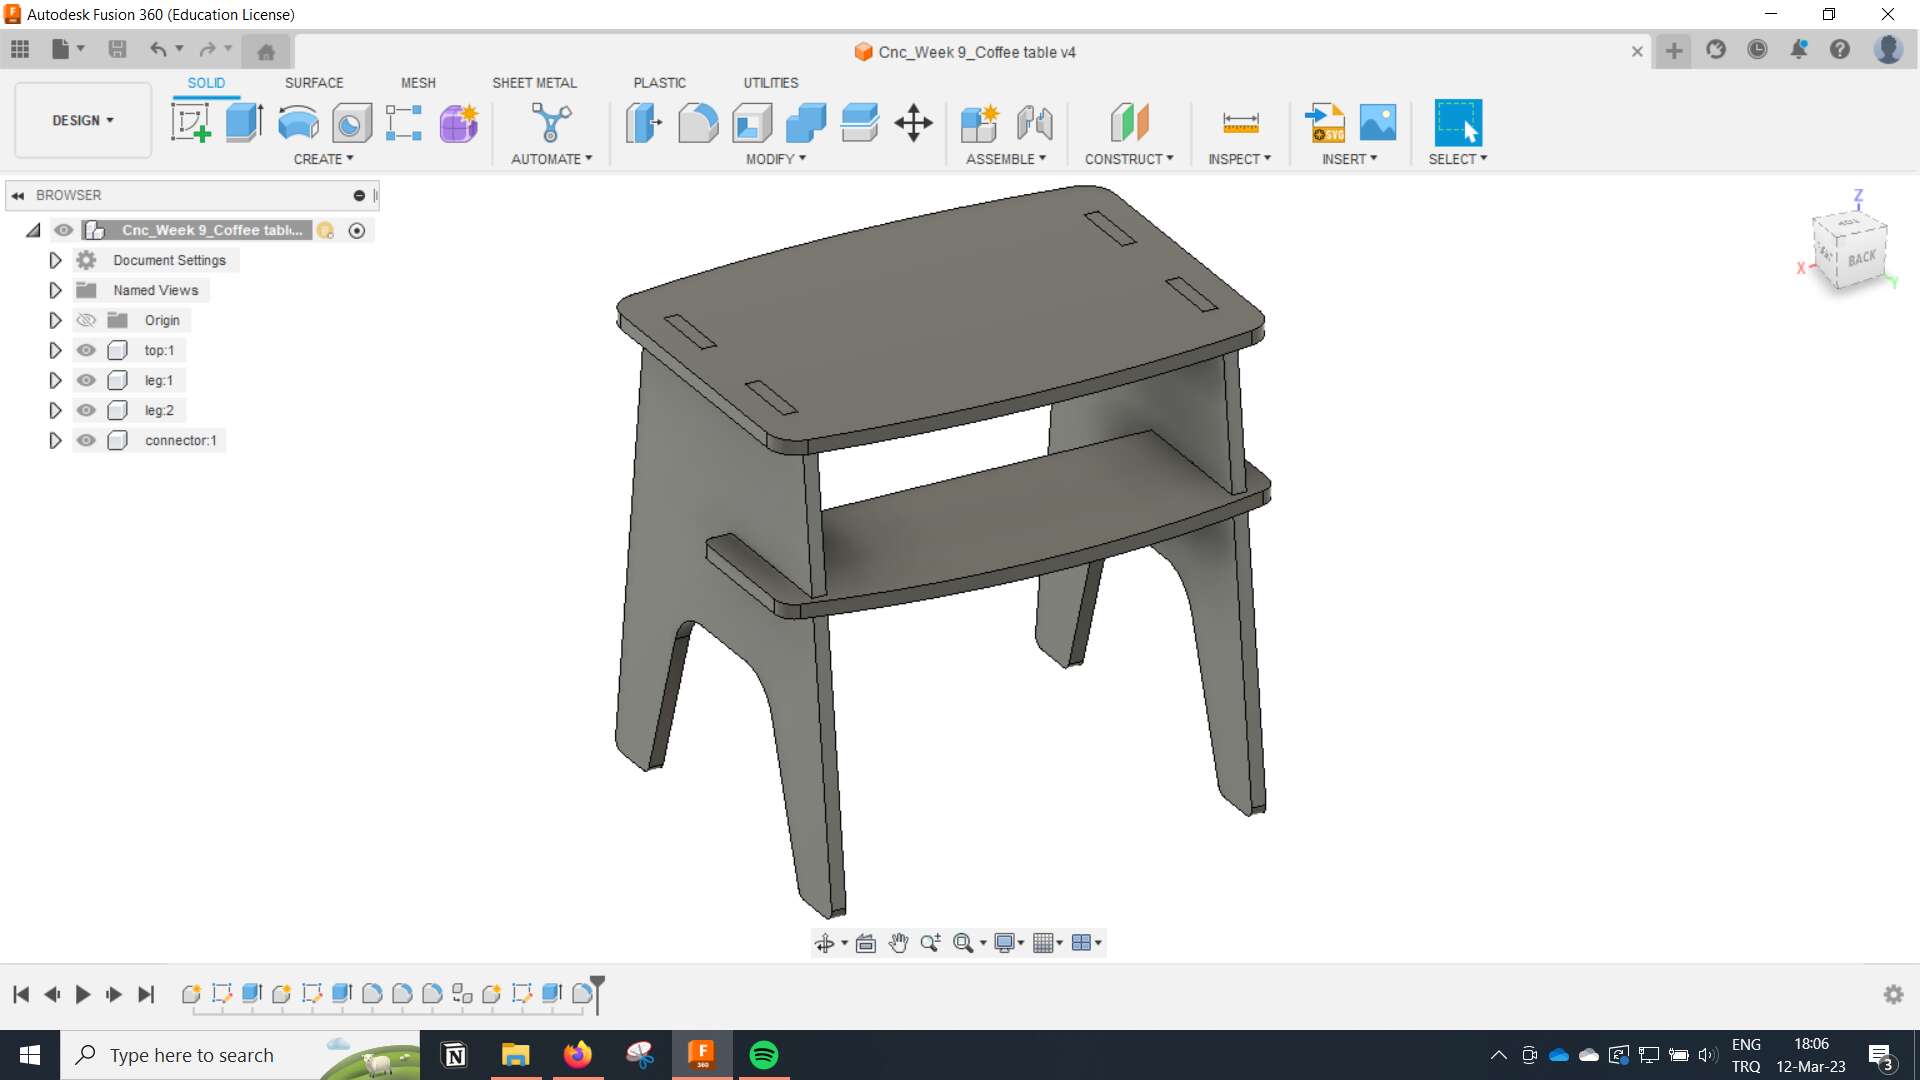
Task: Hide the leg:1 component
Action: pyautogui.click(x=86, y=380)
